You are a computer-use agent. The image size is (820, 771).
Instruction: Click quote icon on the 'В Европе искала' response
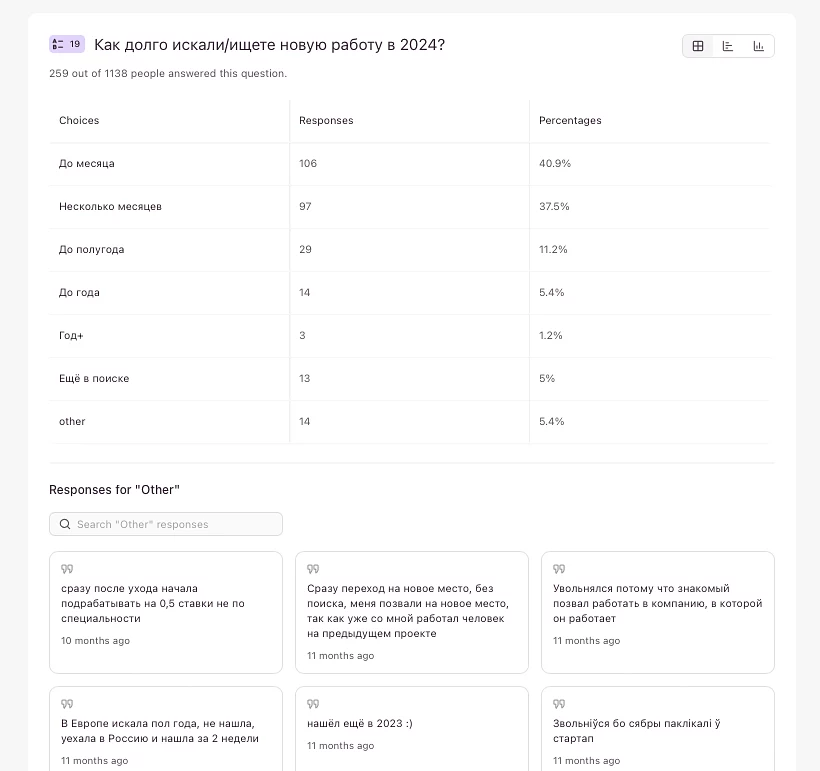[67, 704]
